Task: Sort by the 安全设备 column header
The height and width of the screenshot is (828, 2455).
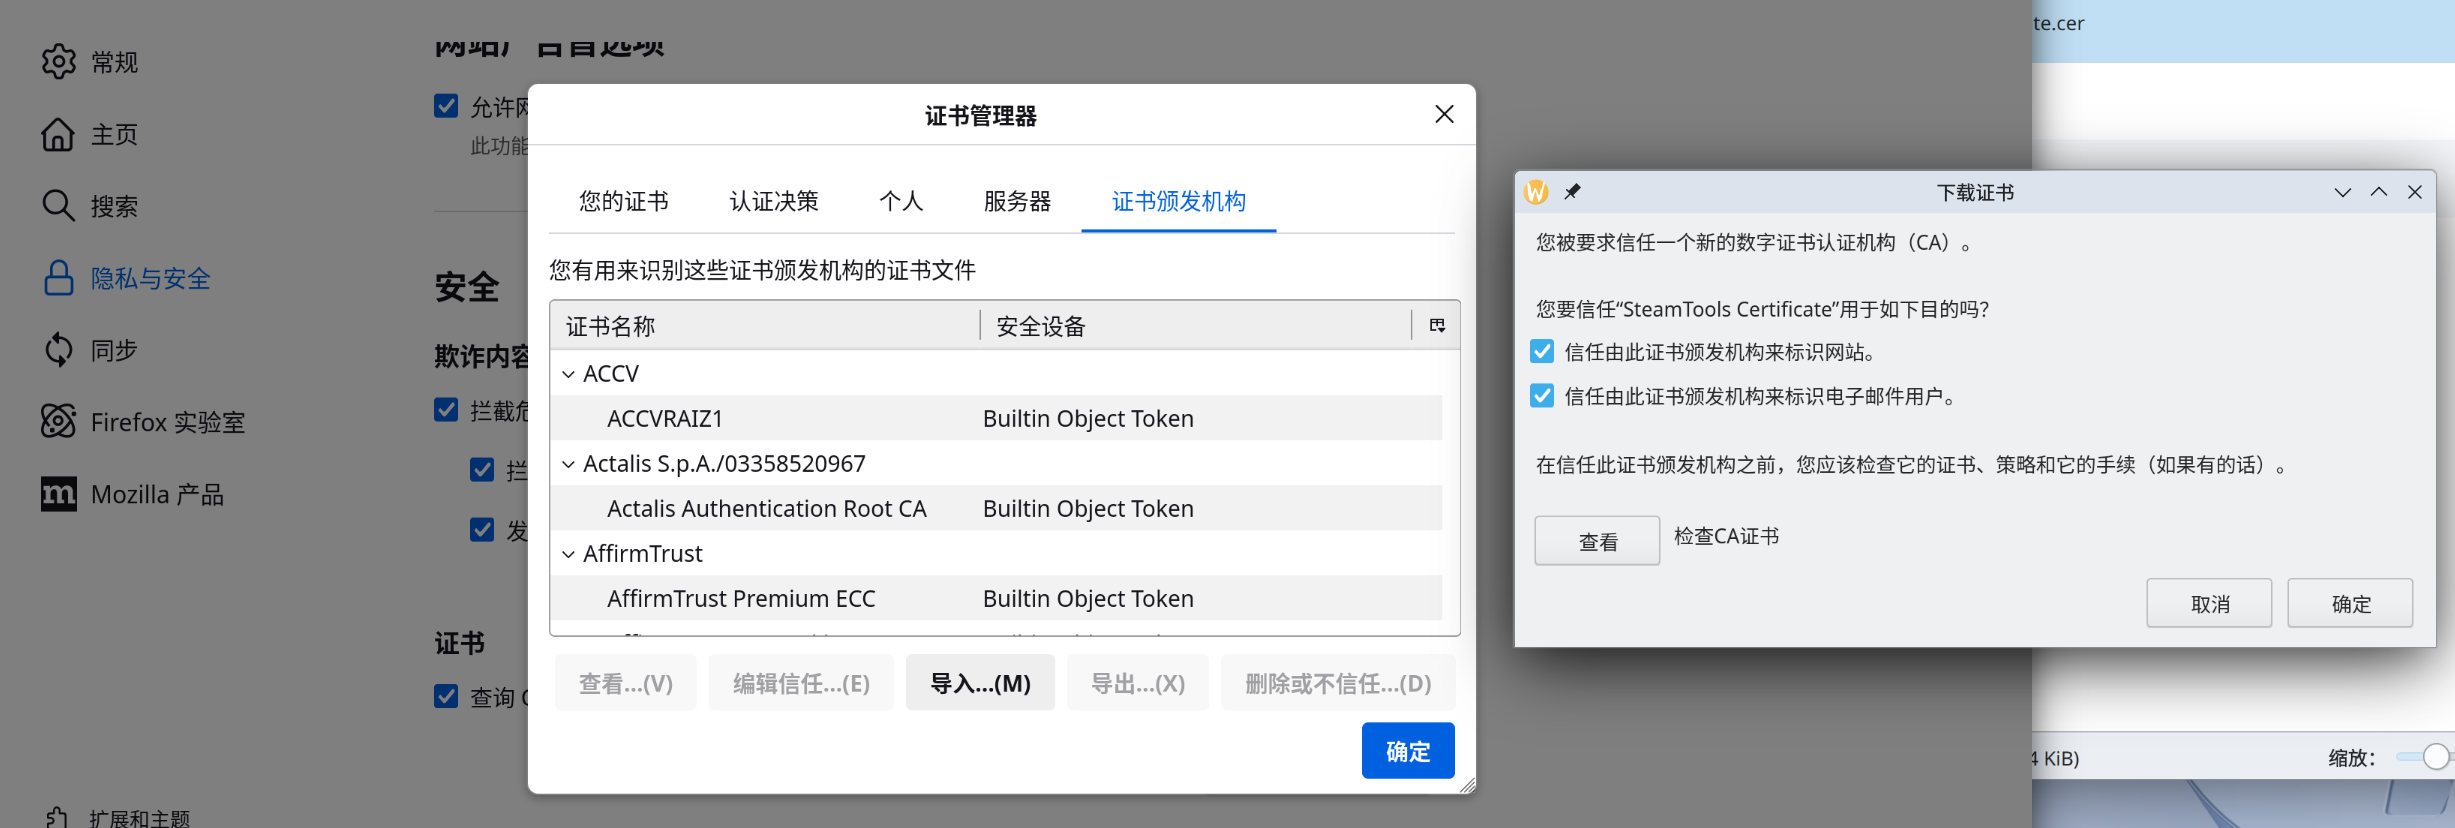Action: point(1196,326)
